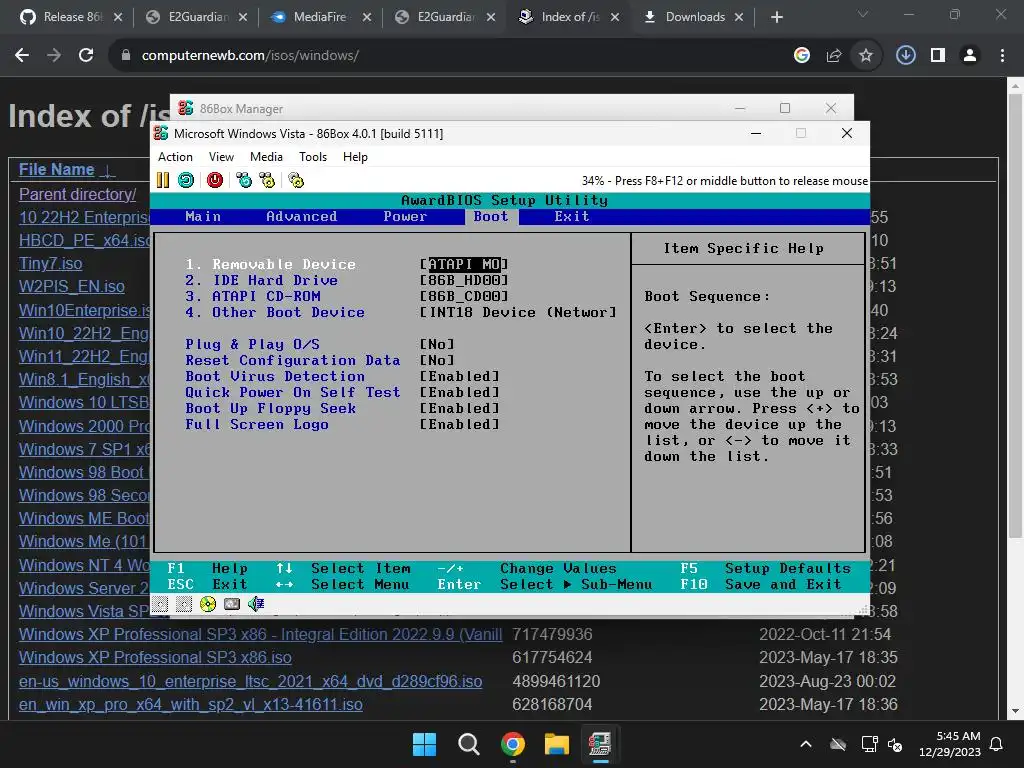Click the second floppy drive status icon
This screenshot has height=768, width=1024.
[184, 604]
